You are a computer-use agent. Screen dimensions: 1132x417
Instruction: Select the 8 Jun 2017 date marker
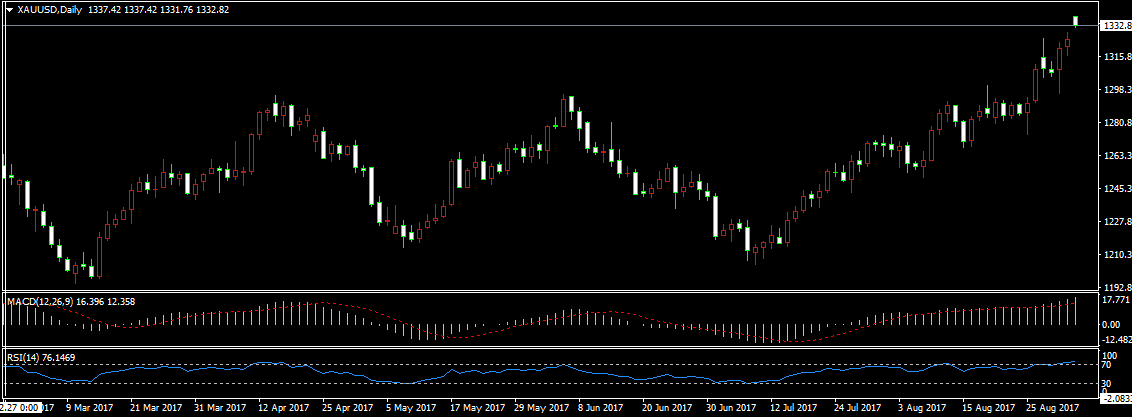click(578, 408)
